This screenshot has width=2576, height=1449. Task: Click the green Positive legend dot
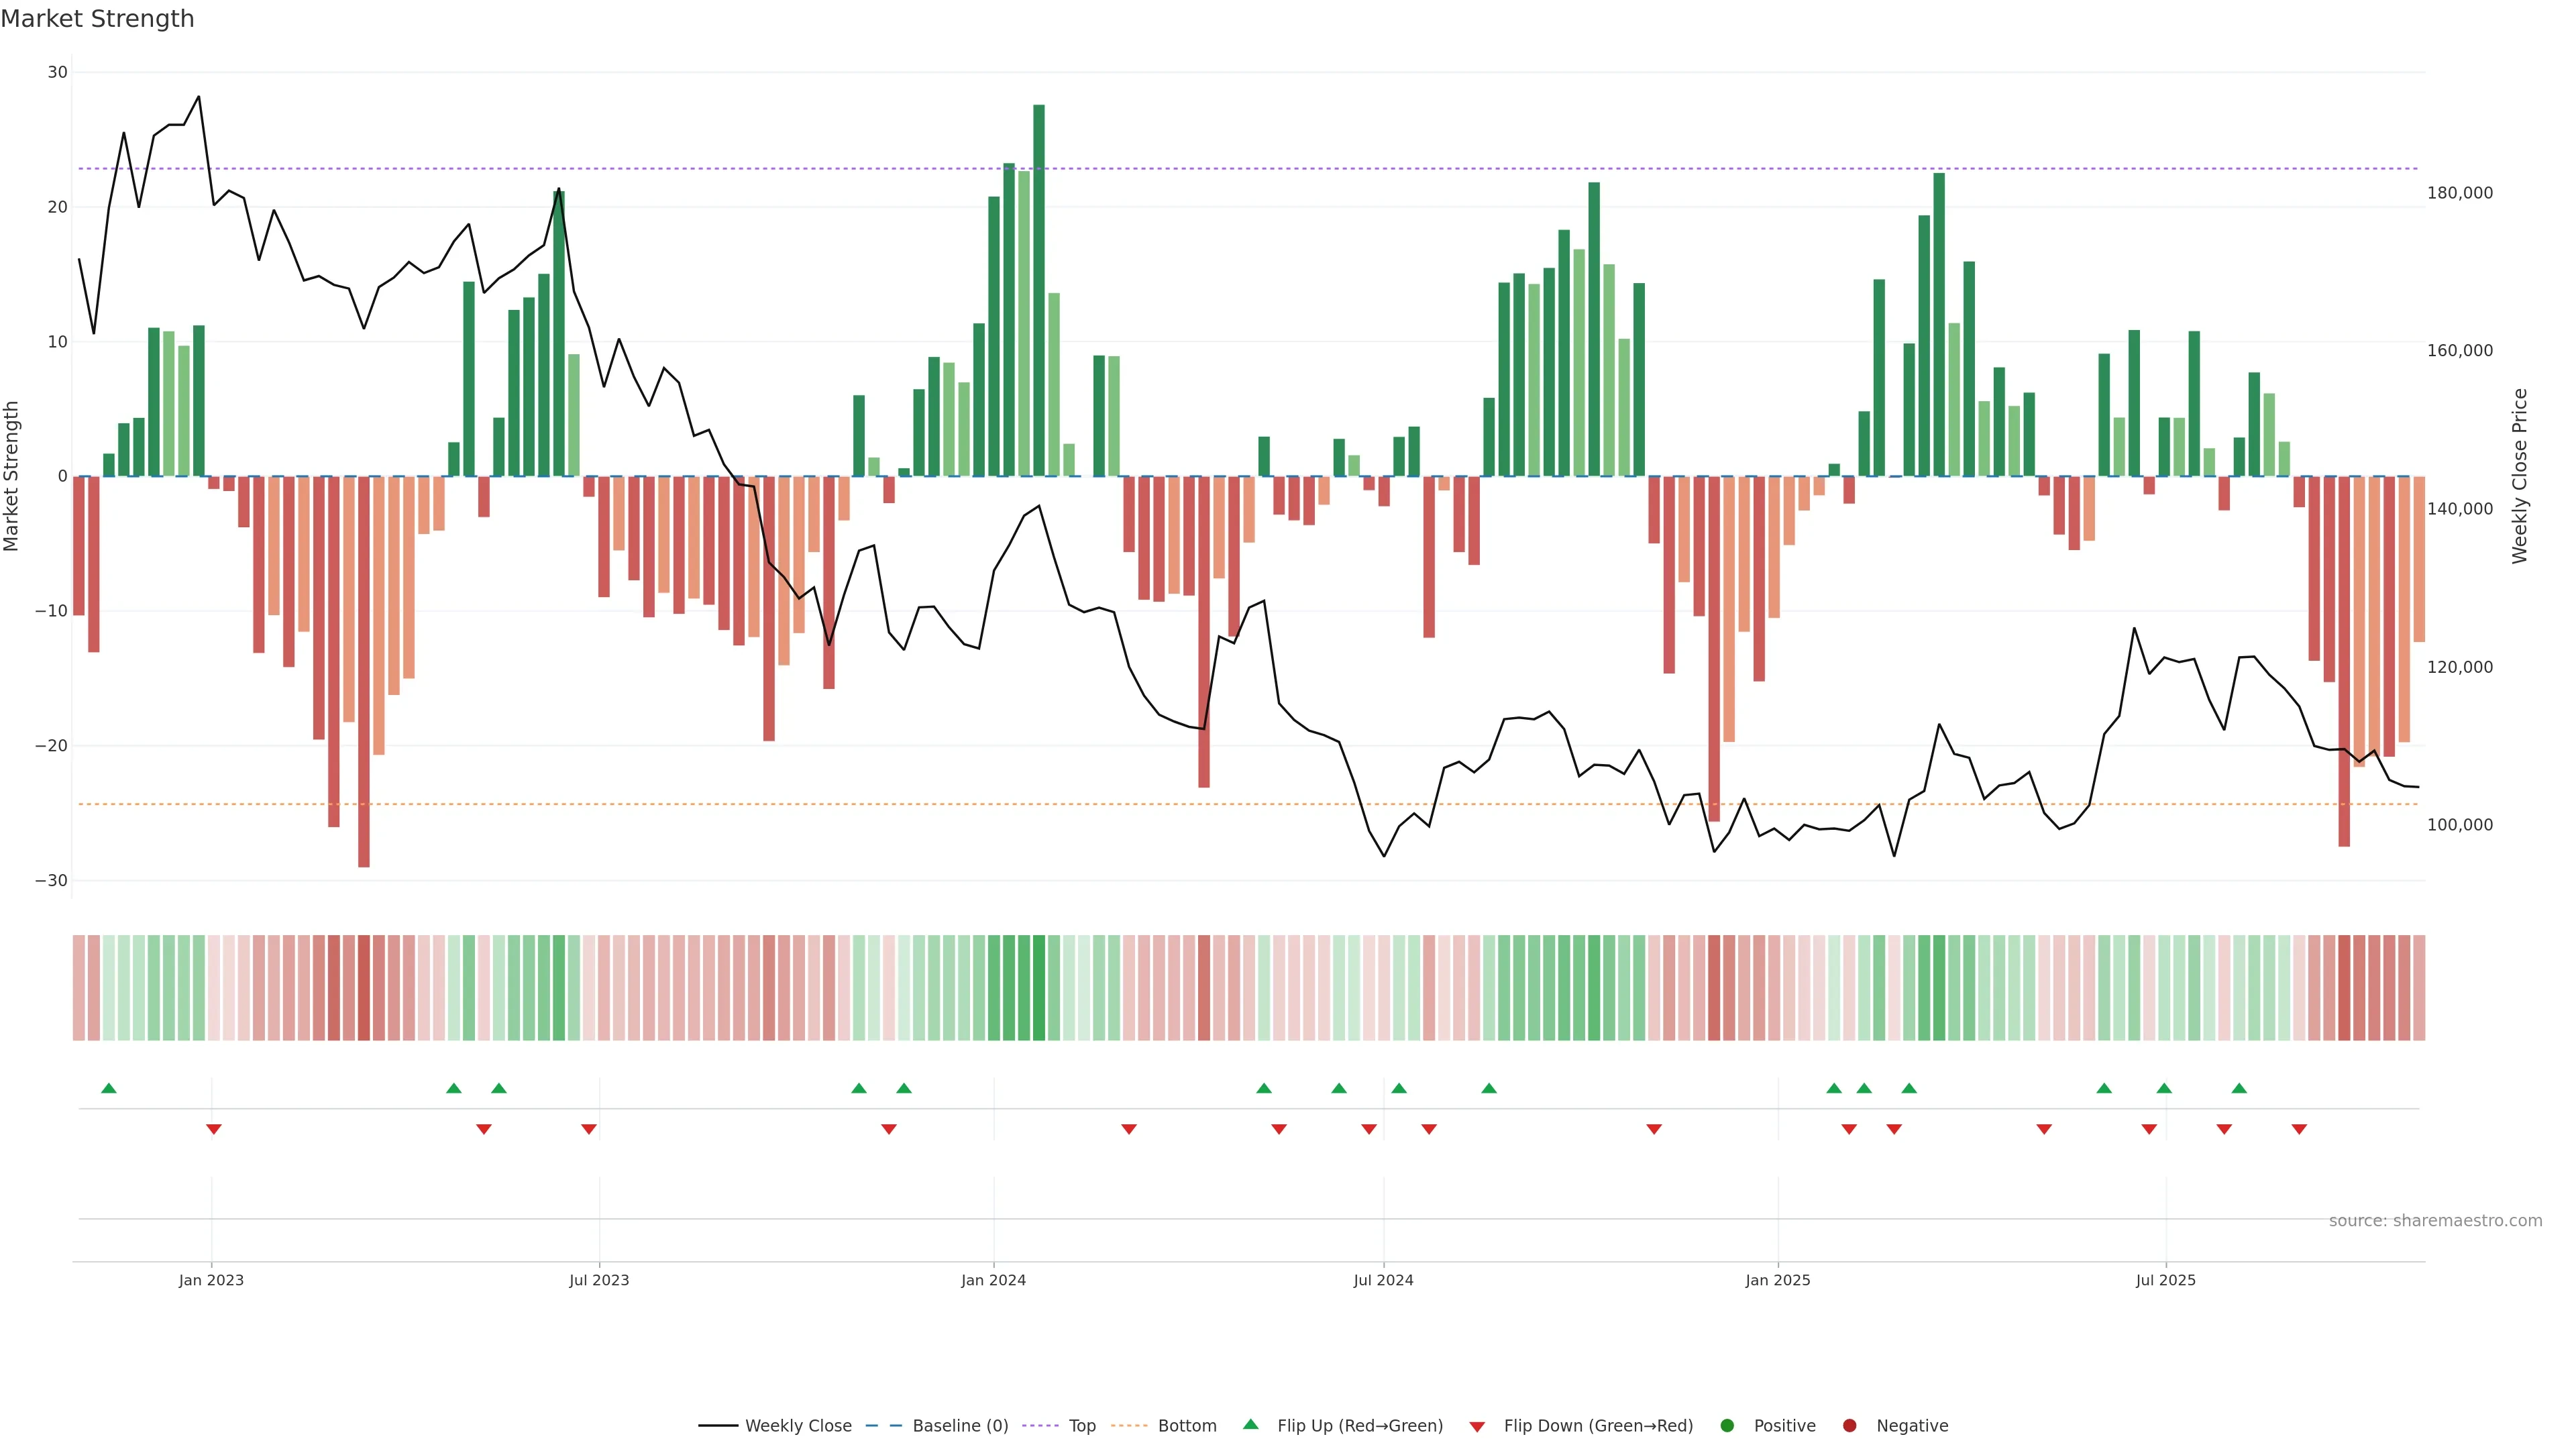point(1727,1425)
